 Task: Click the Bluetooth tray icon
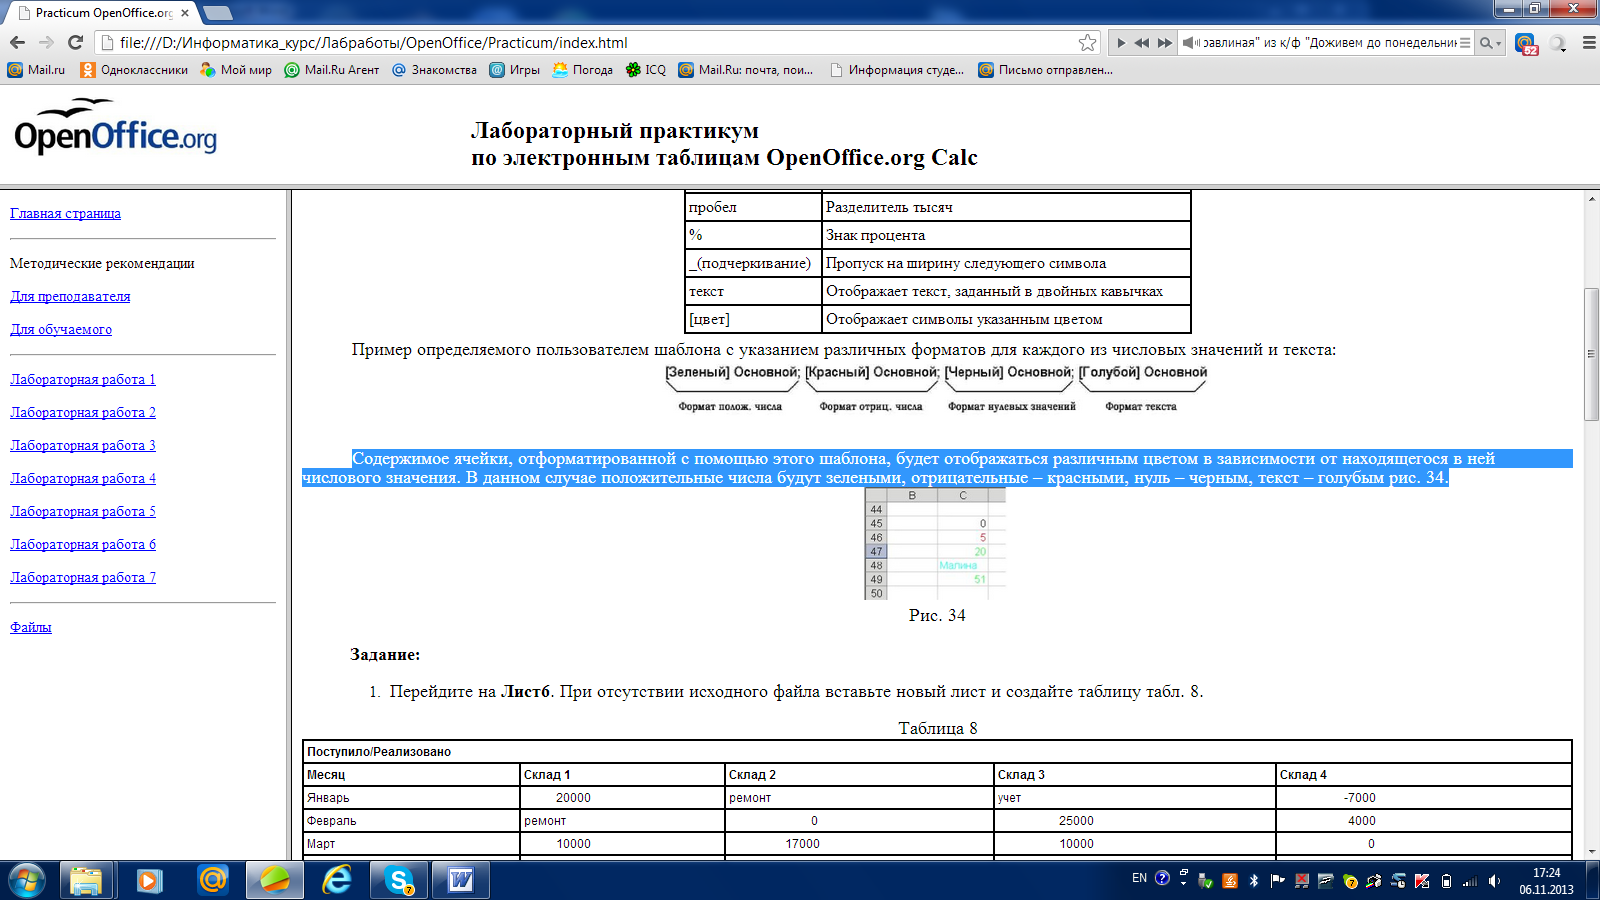click(1254, 881)
